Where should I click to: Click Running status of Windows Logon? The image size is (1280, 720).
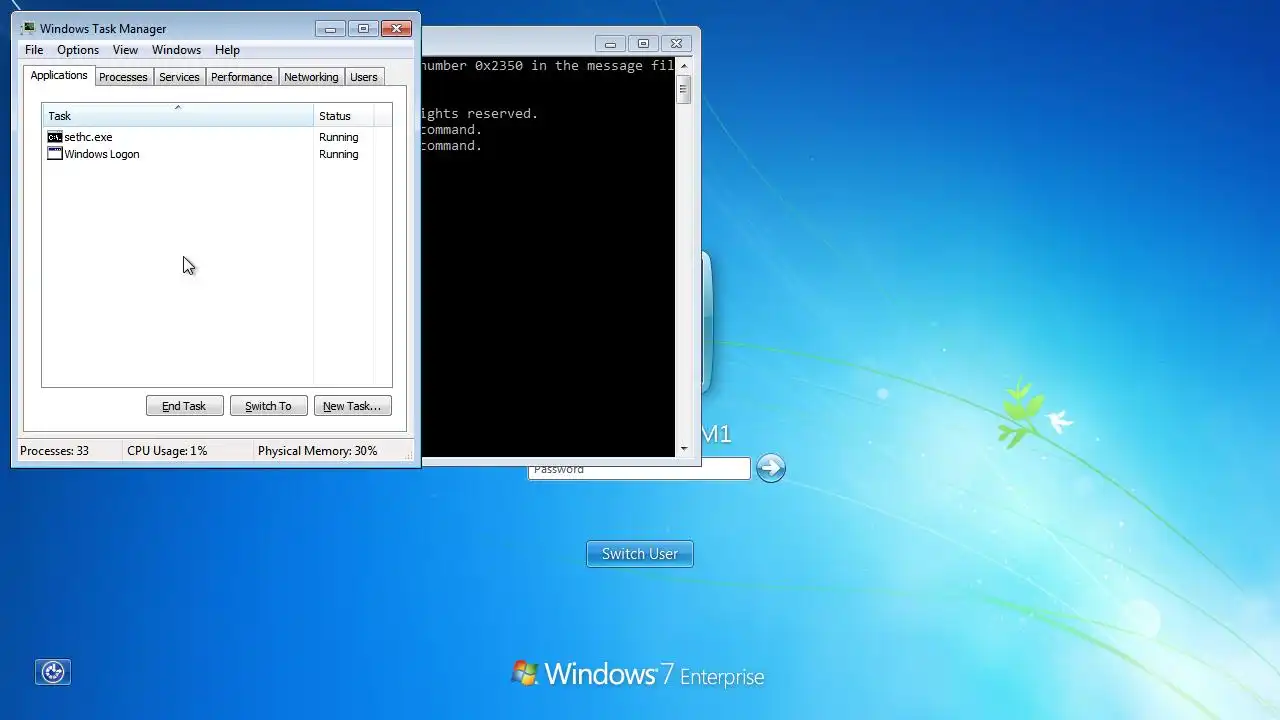click(x=338, y=154)
